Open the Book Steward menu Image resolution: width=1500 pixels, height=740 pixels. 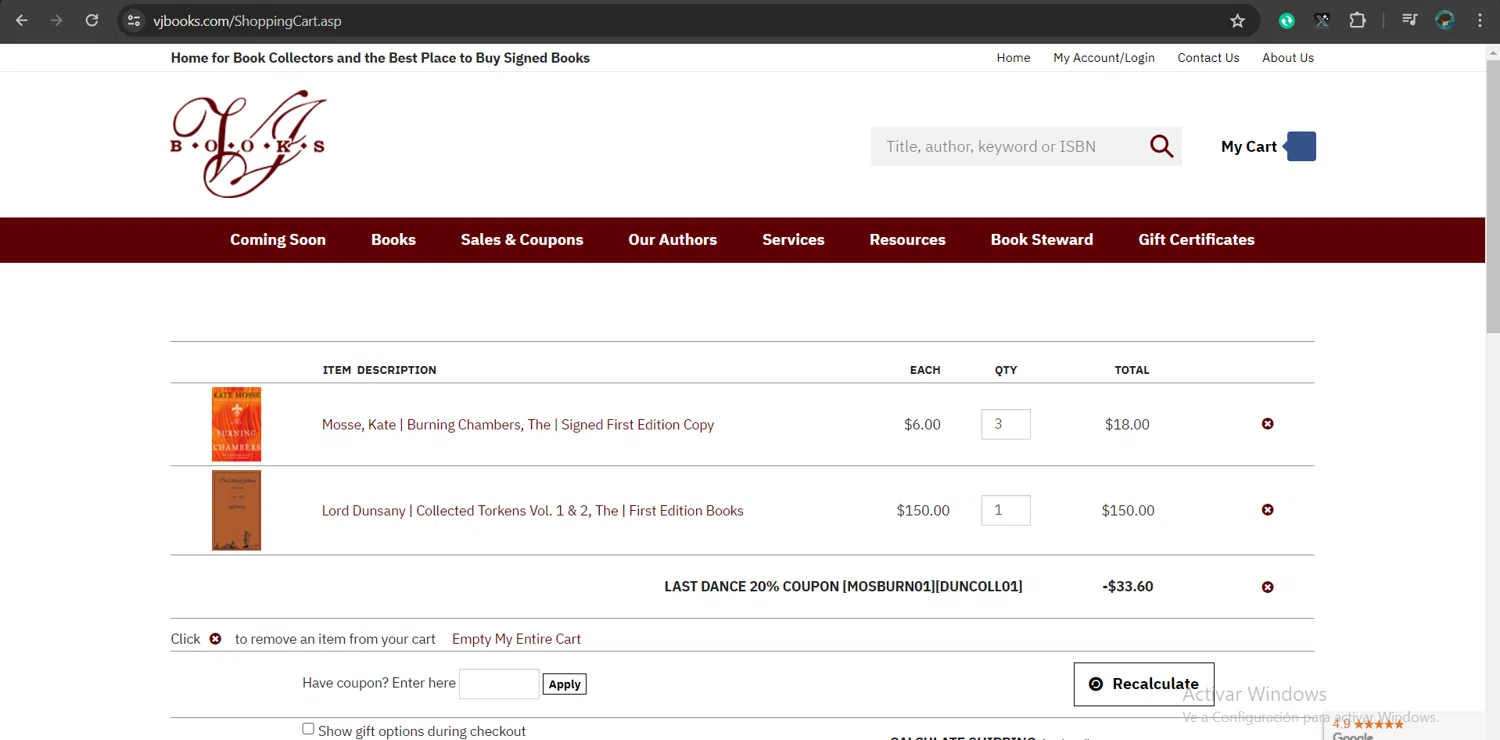[x=1041, y=240]
